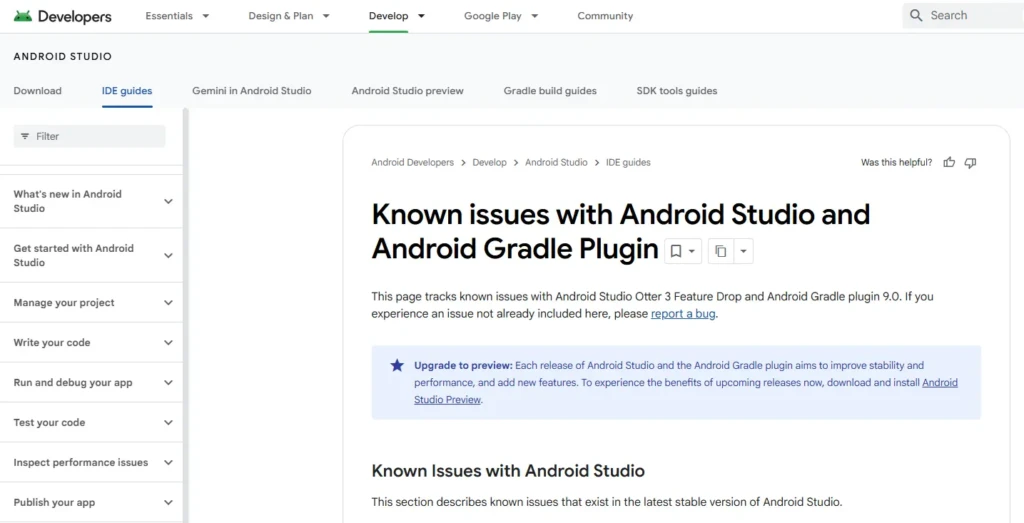Open Android Studio preview tab
Screen dimensions: 1024x523
click(x=408, y=91)
